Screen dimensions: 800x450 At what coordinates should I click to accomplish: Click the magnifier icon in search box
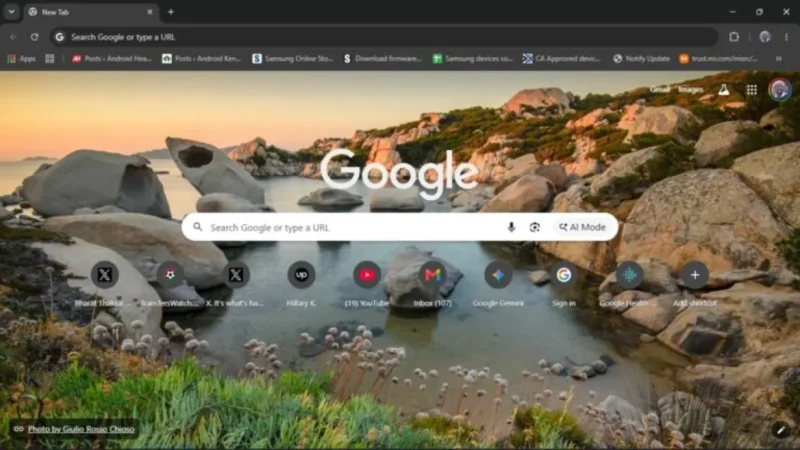click(x=198, y=227)
